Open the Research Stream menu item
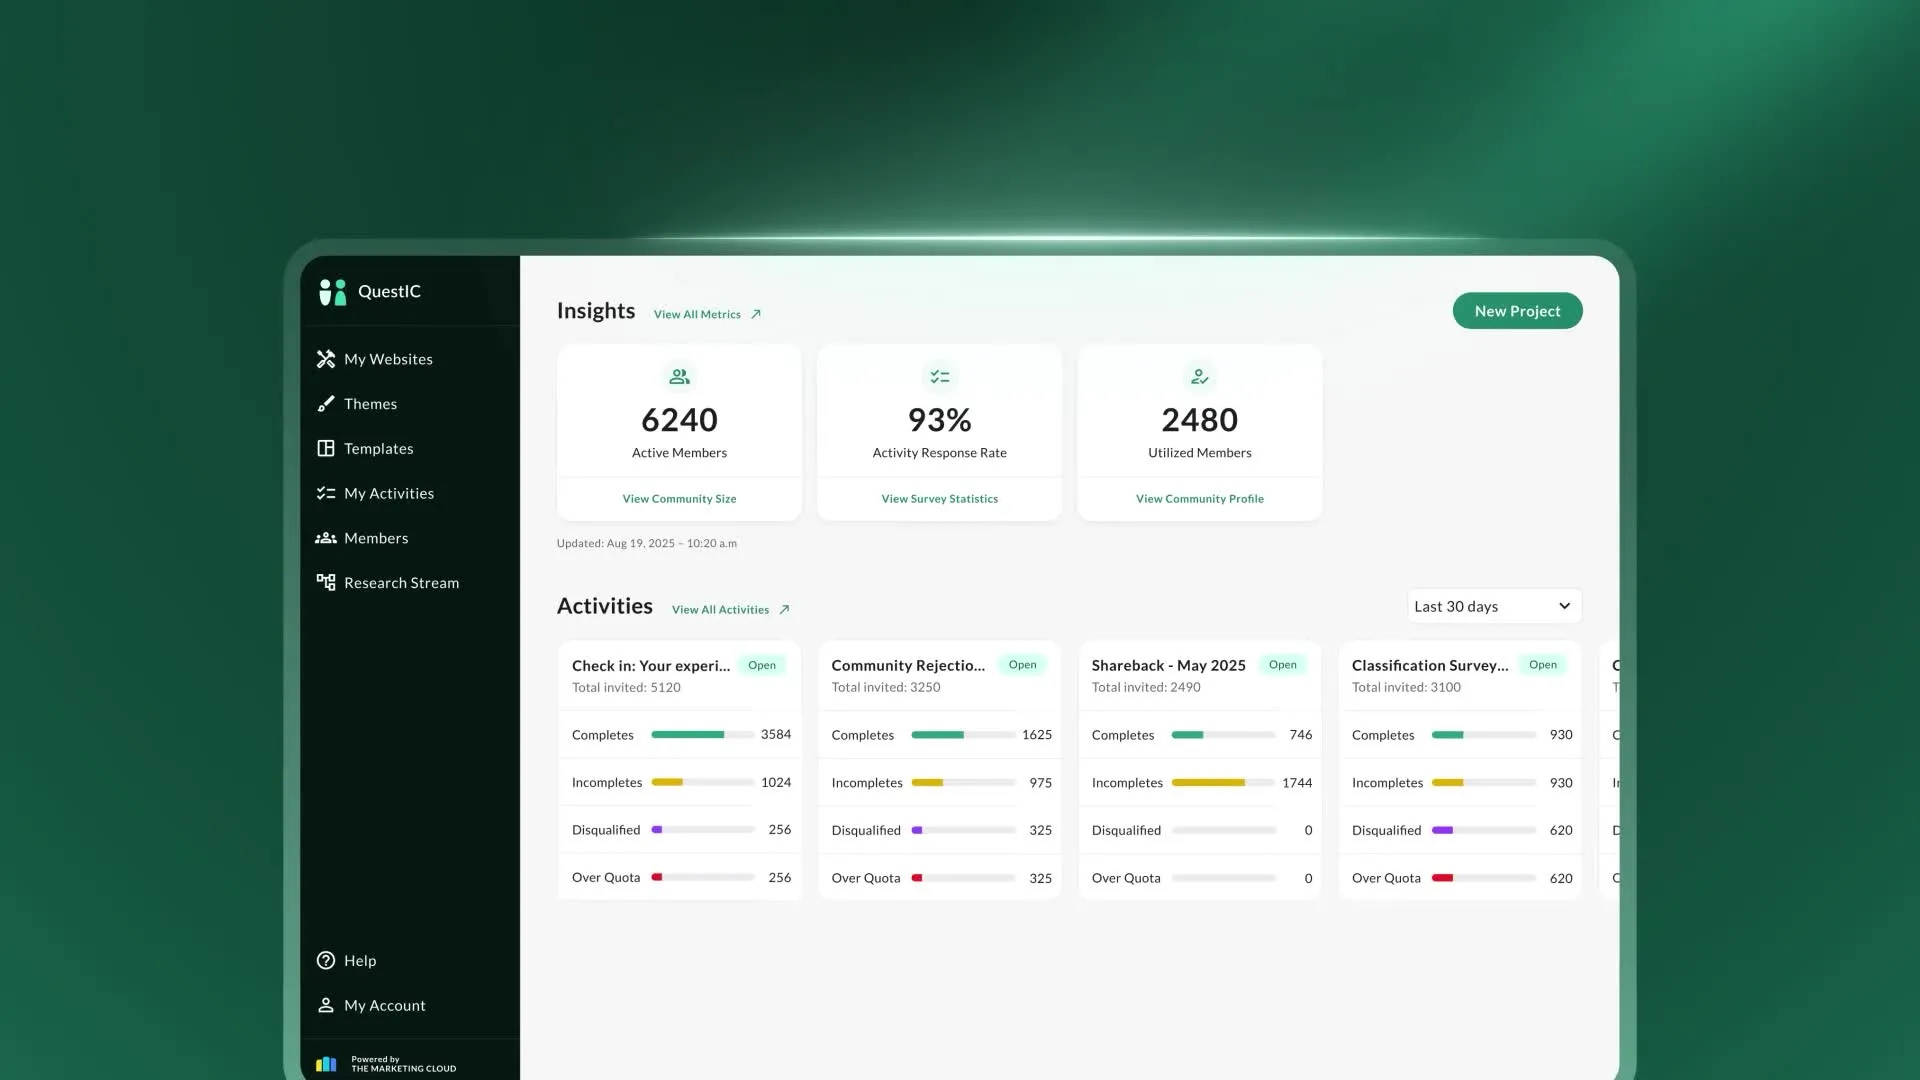 pos(401,583)
